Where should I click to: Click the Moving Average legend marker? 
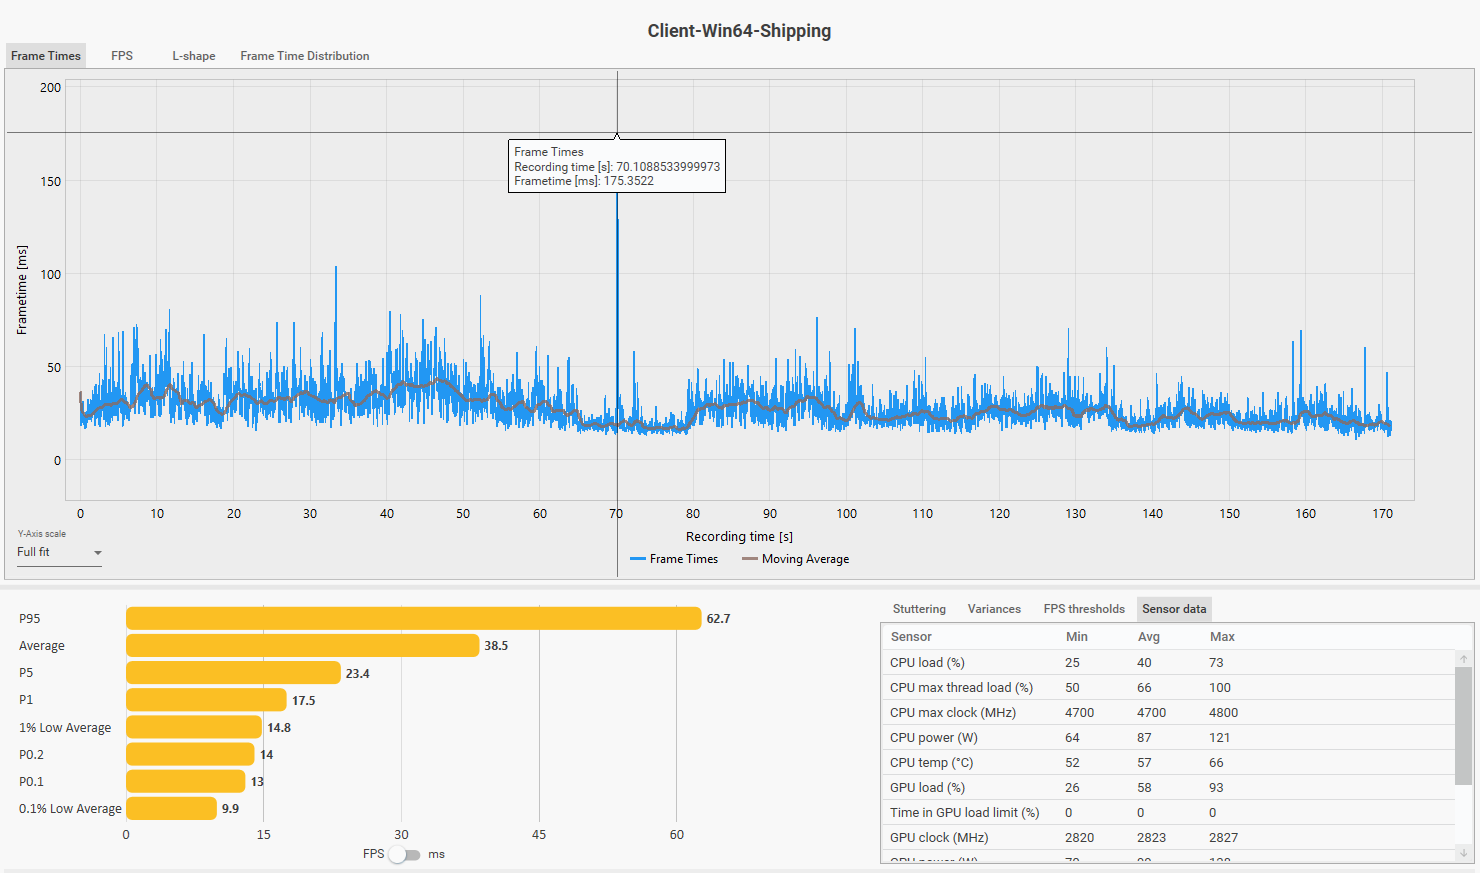pyautogui.click(x=749, y=559)
